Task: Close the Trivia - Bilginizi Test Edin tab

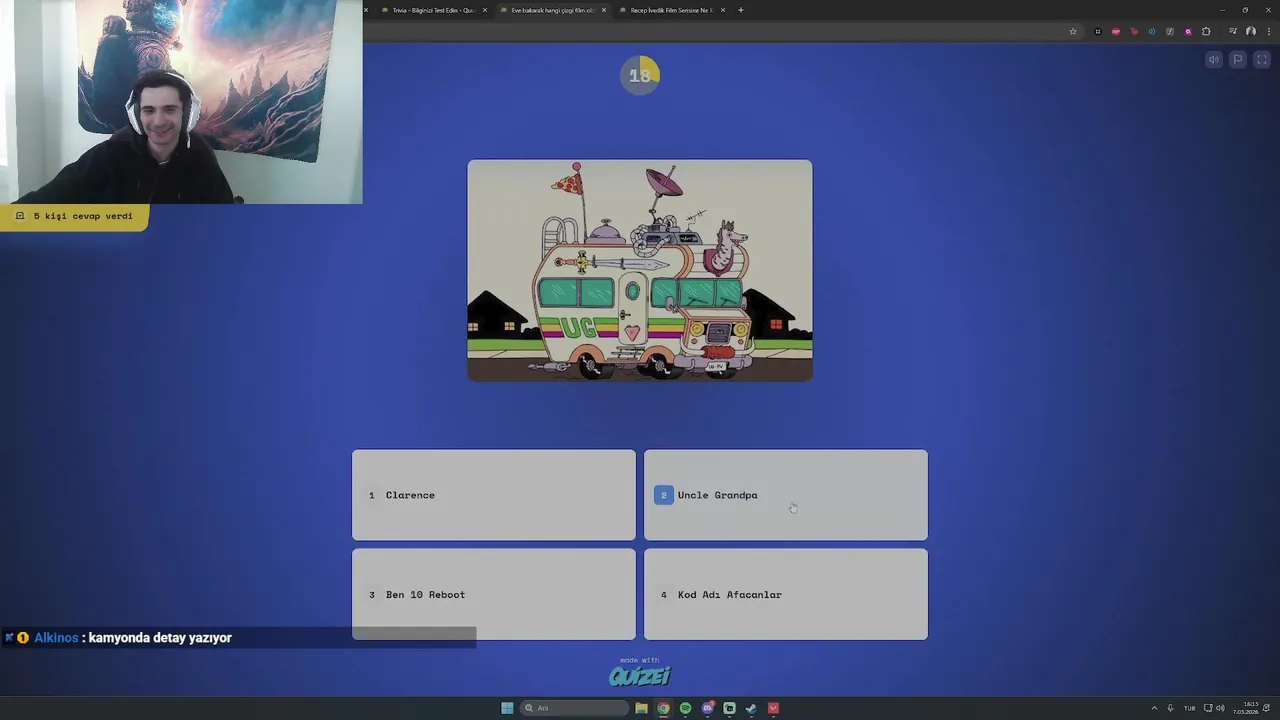Action: point(485,10)
